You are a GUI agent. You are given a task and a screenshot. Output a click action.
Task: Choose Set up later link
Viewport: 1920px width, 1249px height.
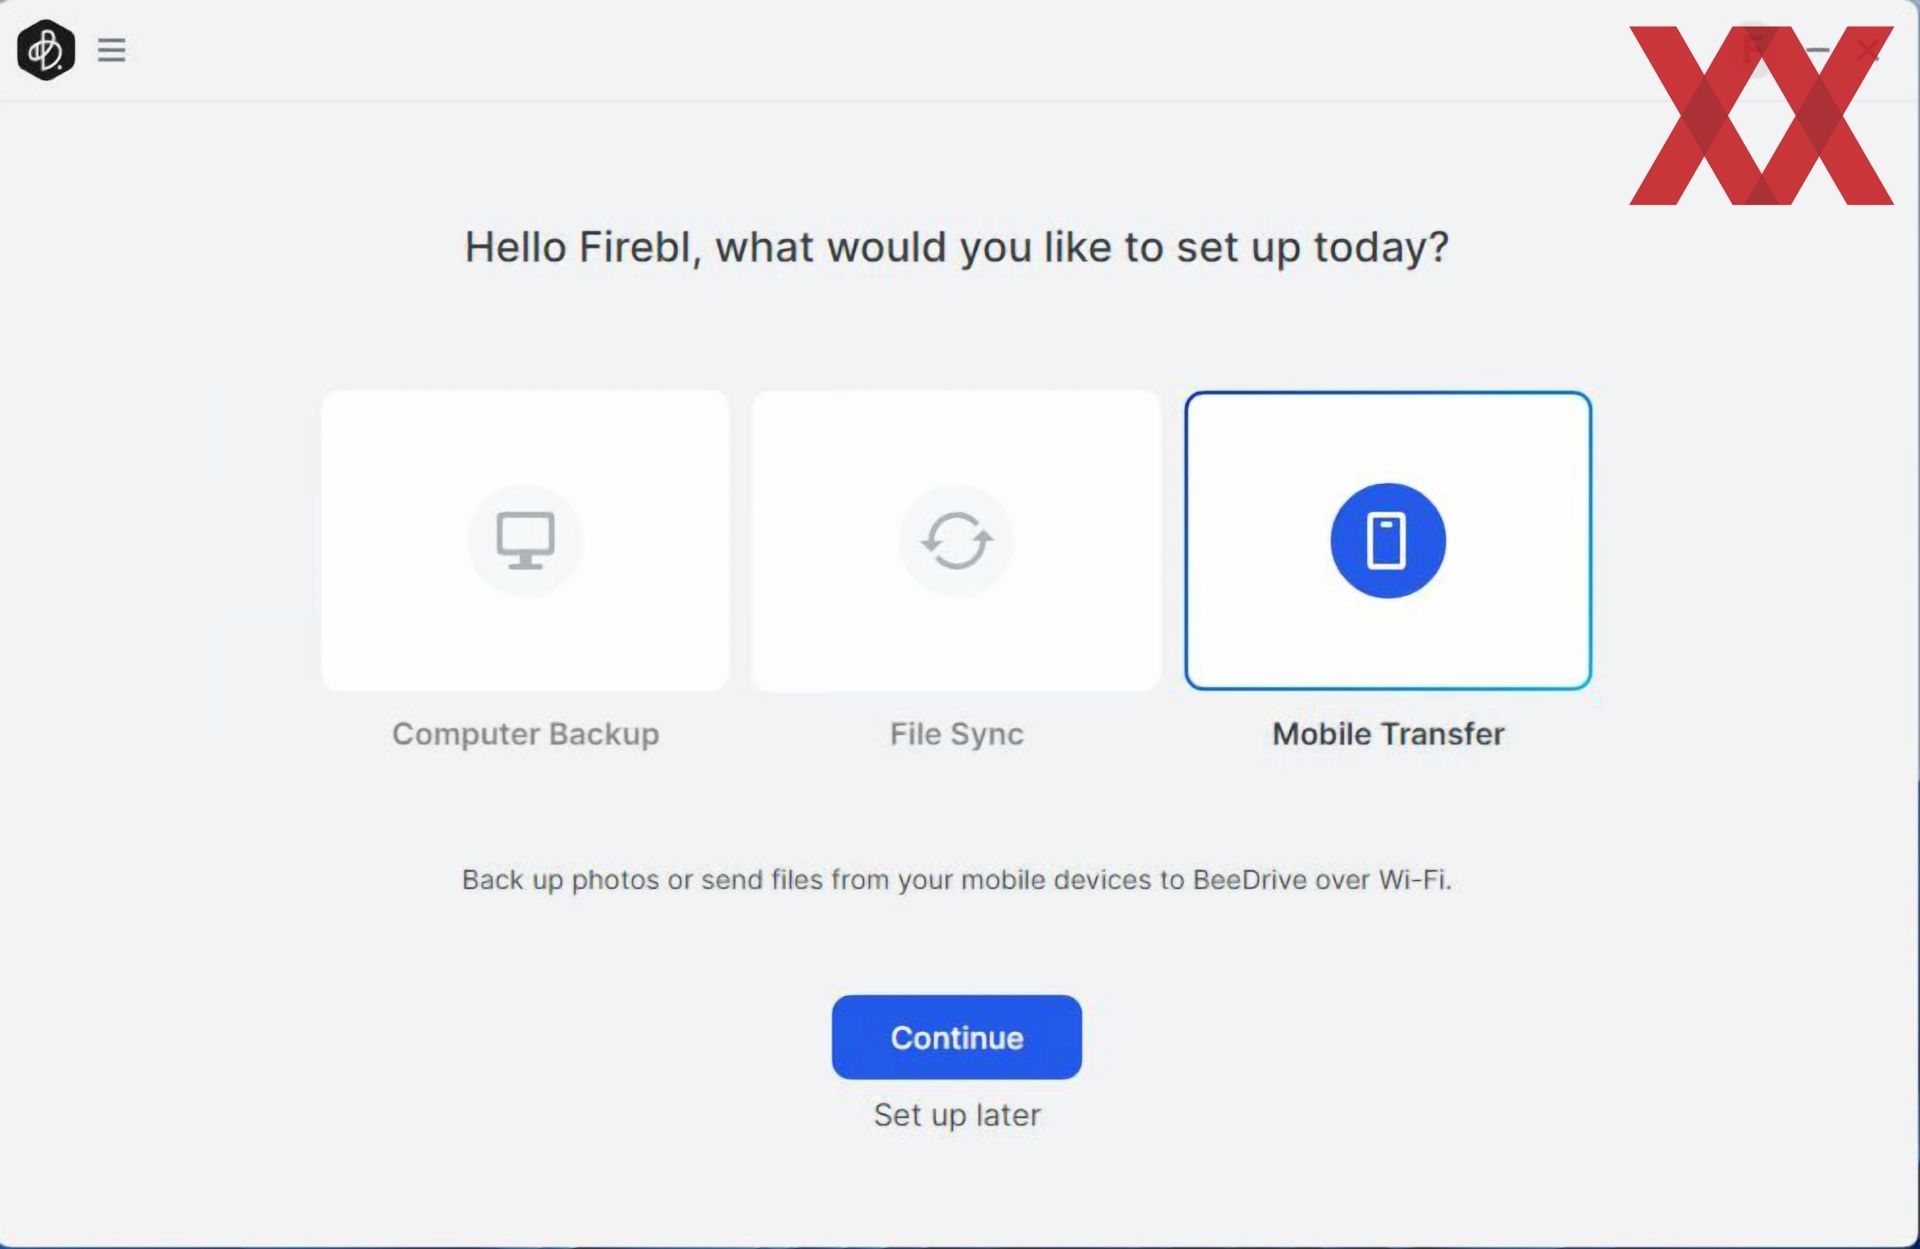956,1115
